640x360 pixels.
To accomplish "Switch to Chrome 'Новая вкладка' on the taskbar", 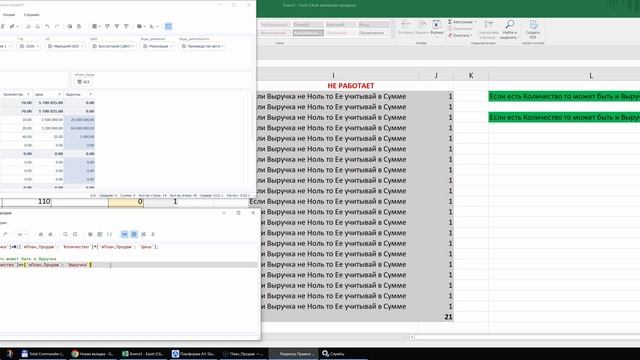I will pos(92,353).
